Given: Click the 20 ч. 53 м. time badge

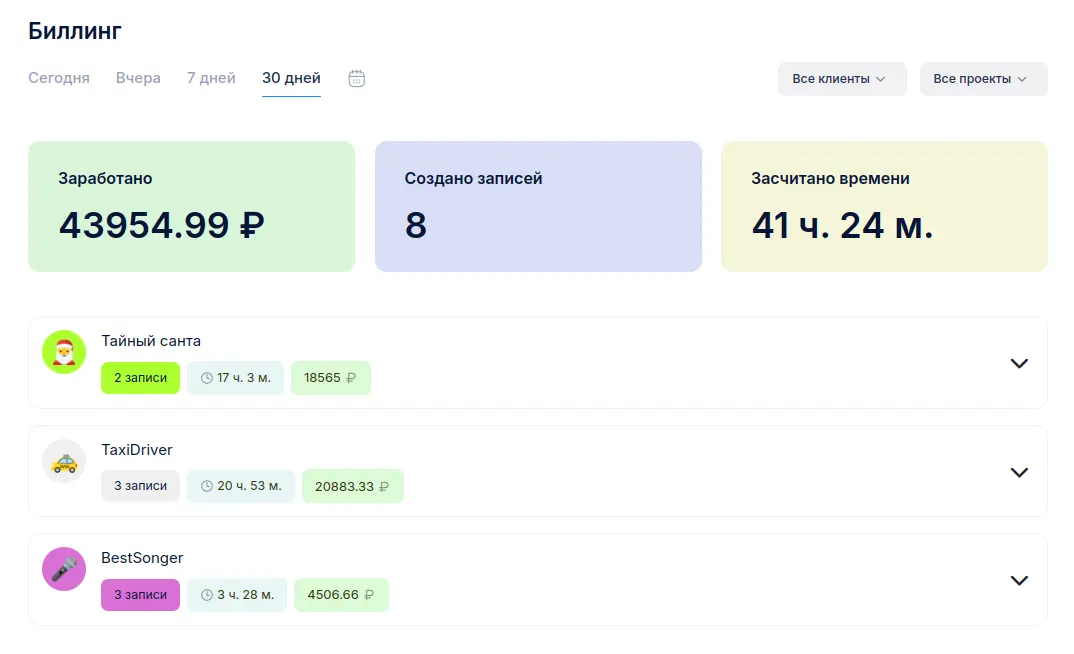Looking at the screenshot, I should point(241,486).
